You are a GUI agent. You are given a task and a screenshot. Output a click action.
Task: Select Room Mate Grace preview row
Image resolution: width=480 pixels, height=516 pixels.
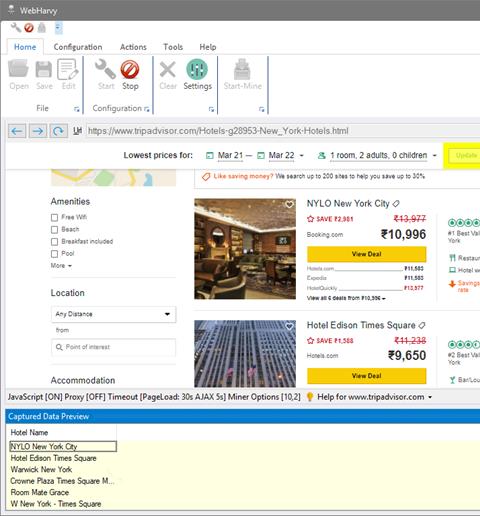(x=63, y=492)
